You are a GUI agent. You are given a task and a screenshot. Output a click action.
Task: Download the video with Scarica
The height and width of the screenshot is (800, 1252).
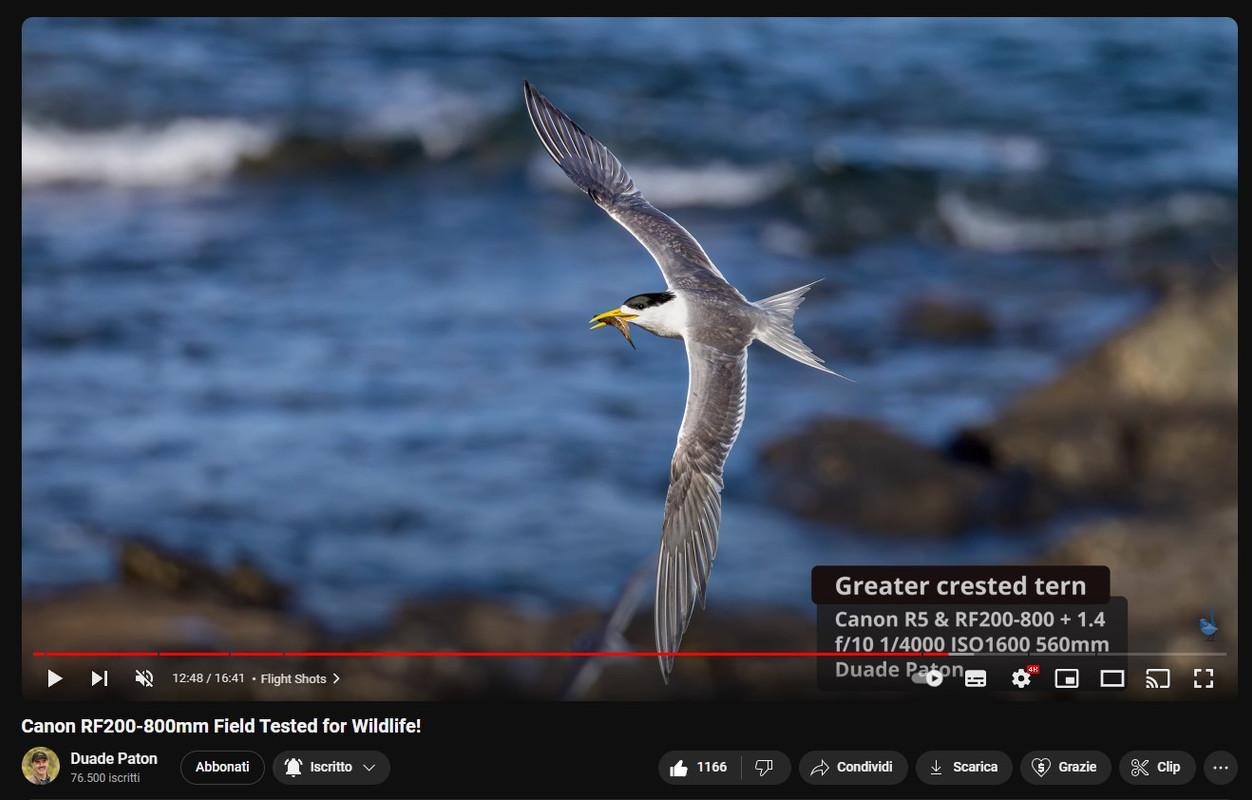tap(964, 767)
